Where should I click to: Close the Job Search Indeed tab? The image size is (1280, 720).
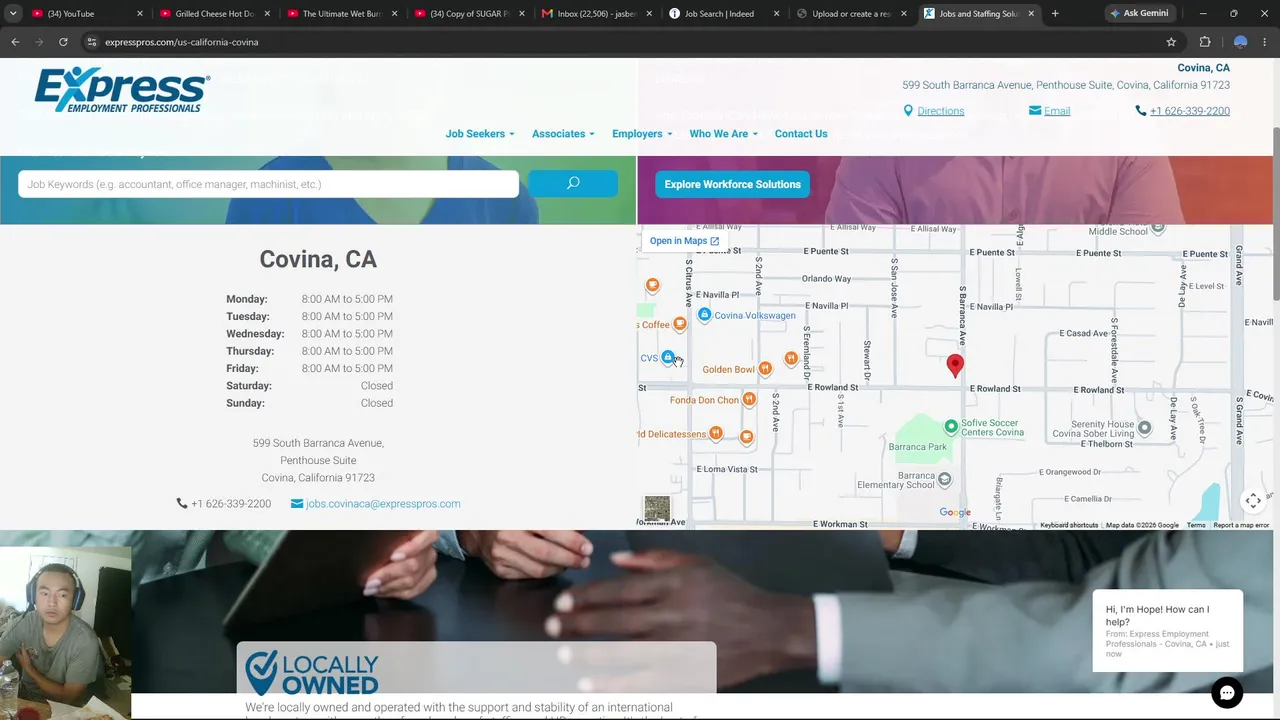click(x=776, y=14)
